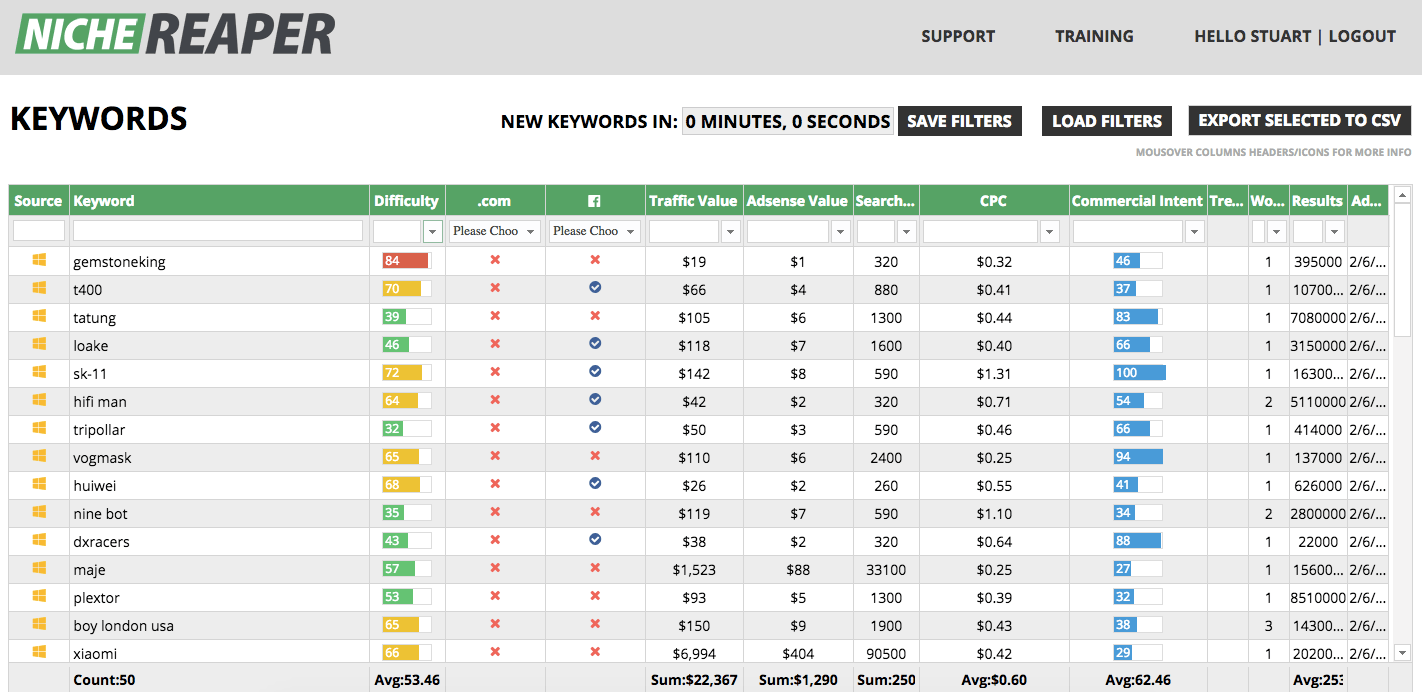Open Commercial Intent filter dropdown arrow
1422x692 pixels.
pos(1194,231)
